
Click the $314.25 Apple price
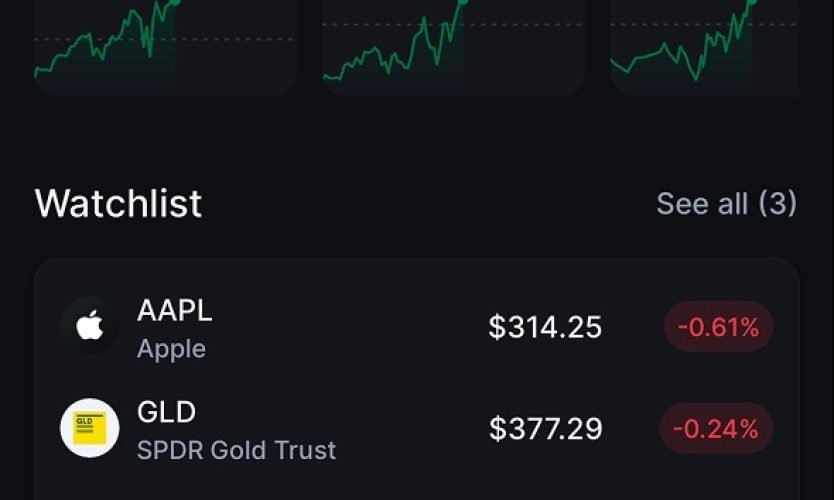[x=545, y=327]
